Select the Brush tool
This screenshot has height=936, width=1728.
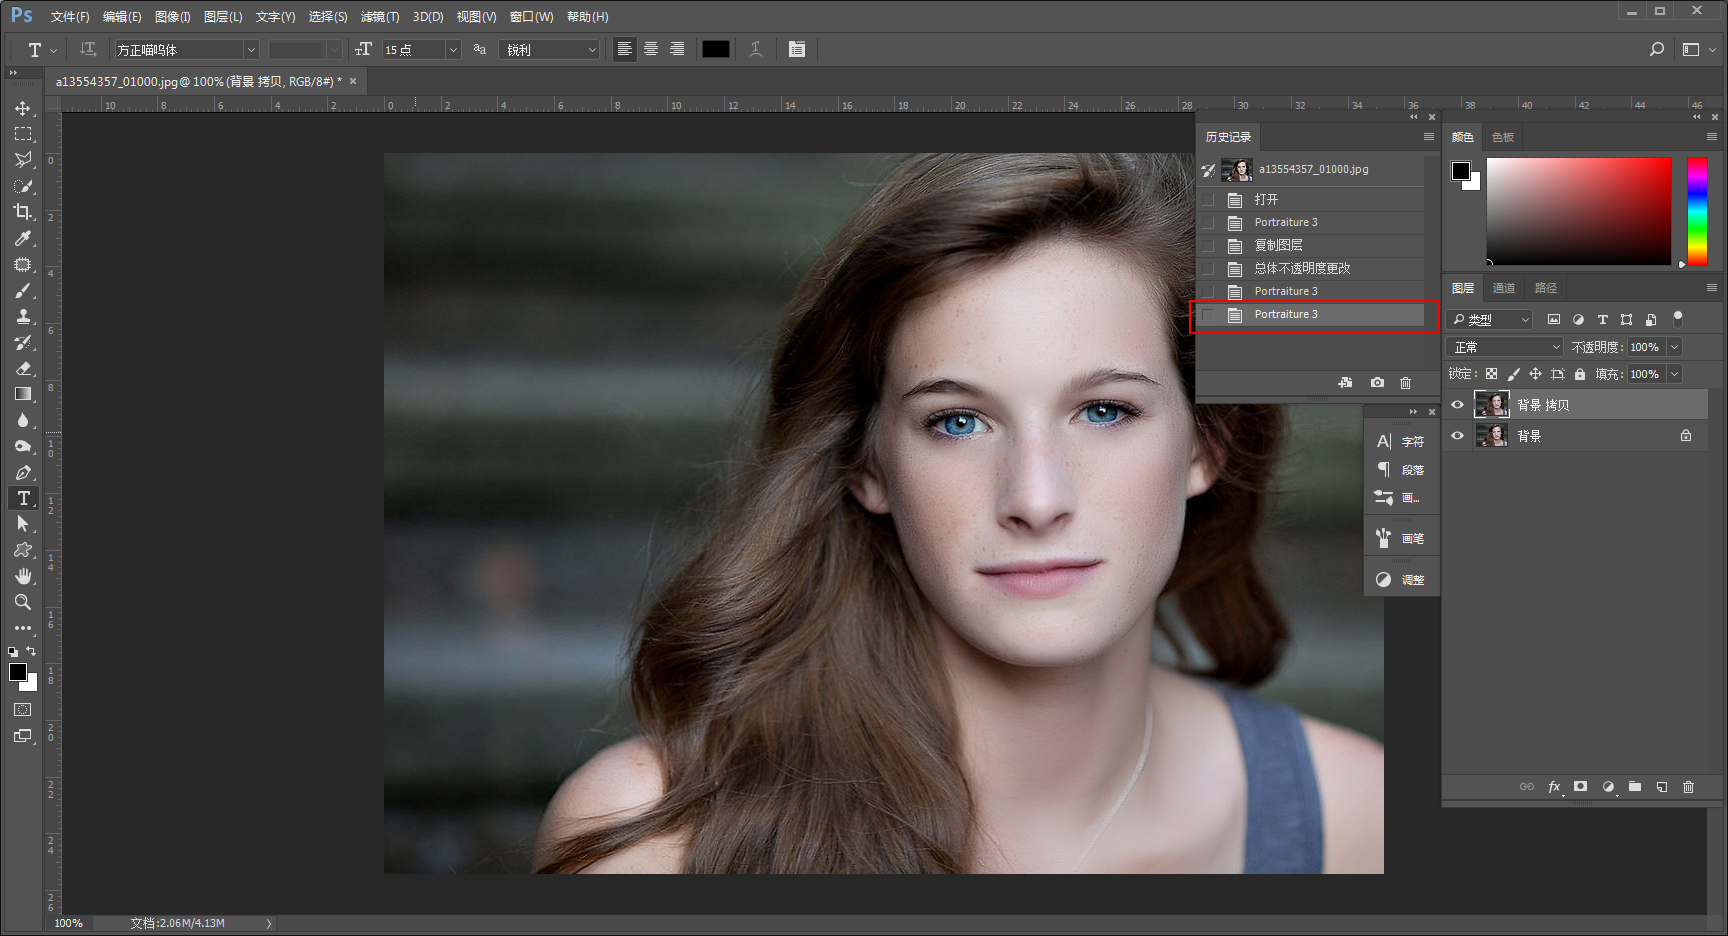23,291
